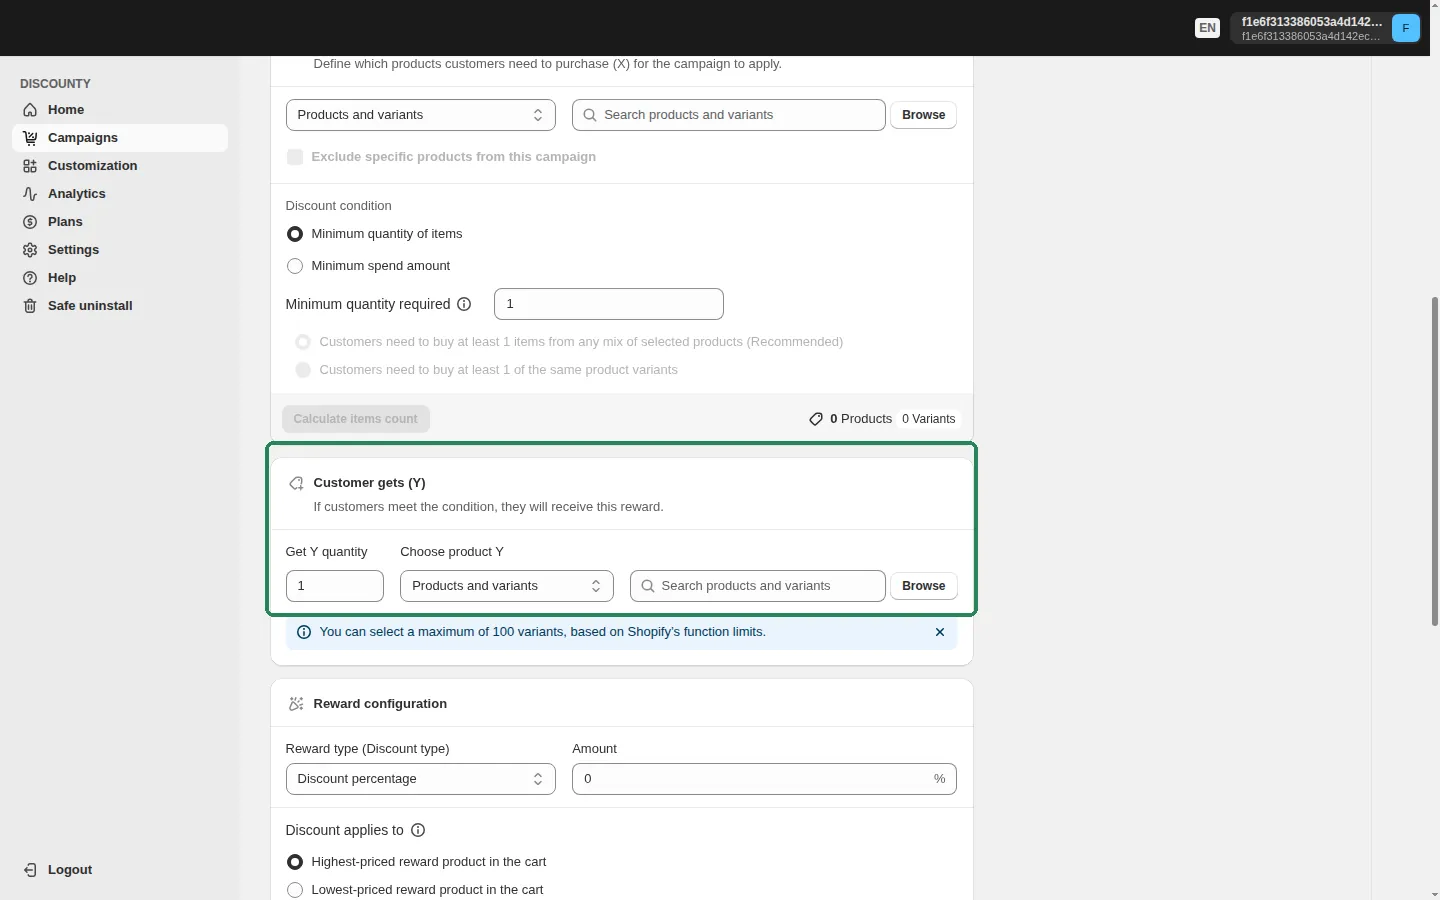This screenshot has height=900, width=1440.
Task: Select Lowest-priced reward product in the cart
Action: coord(295,890)
